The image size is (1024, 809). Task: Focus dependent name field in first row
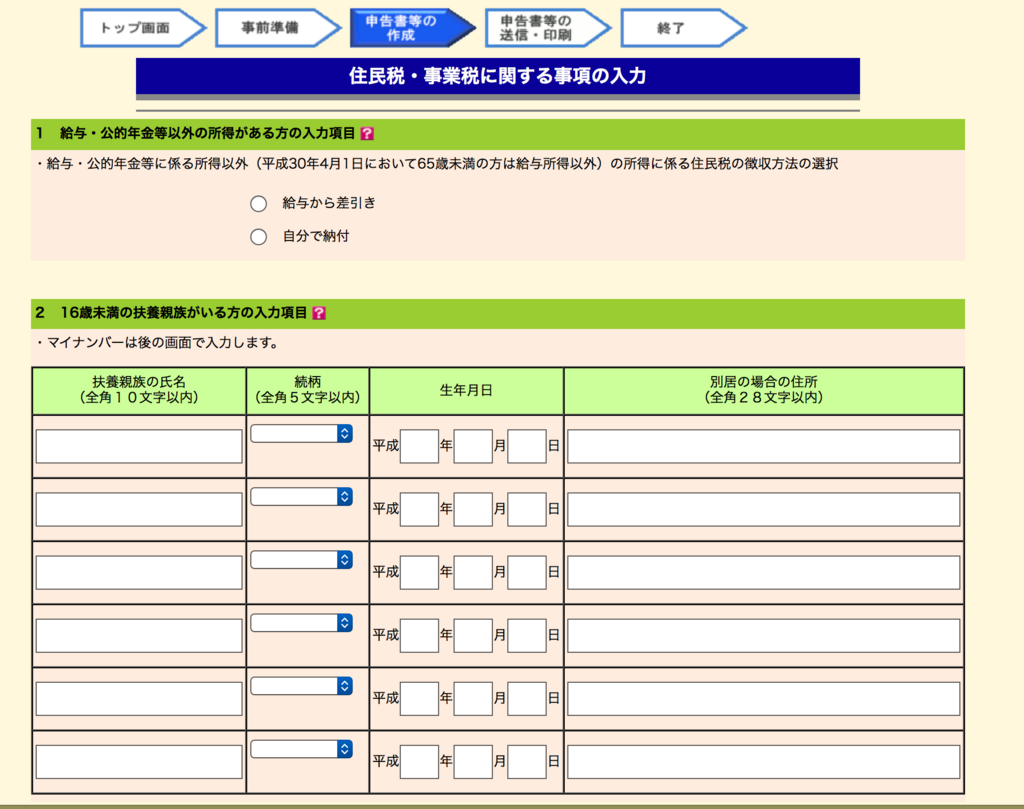(139, 447)
